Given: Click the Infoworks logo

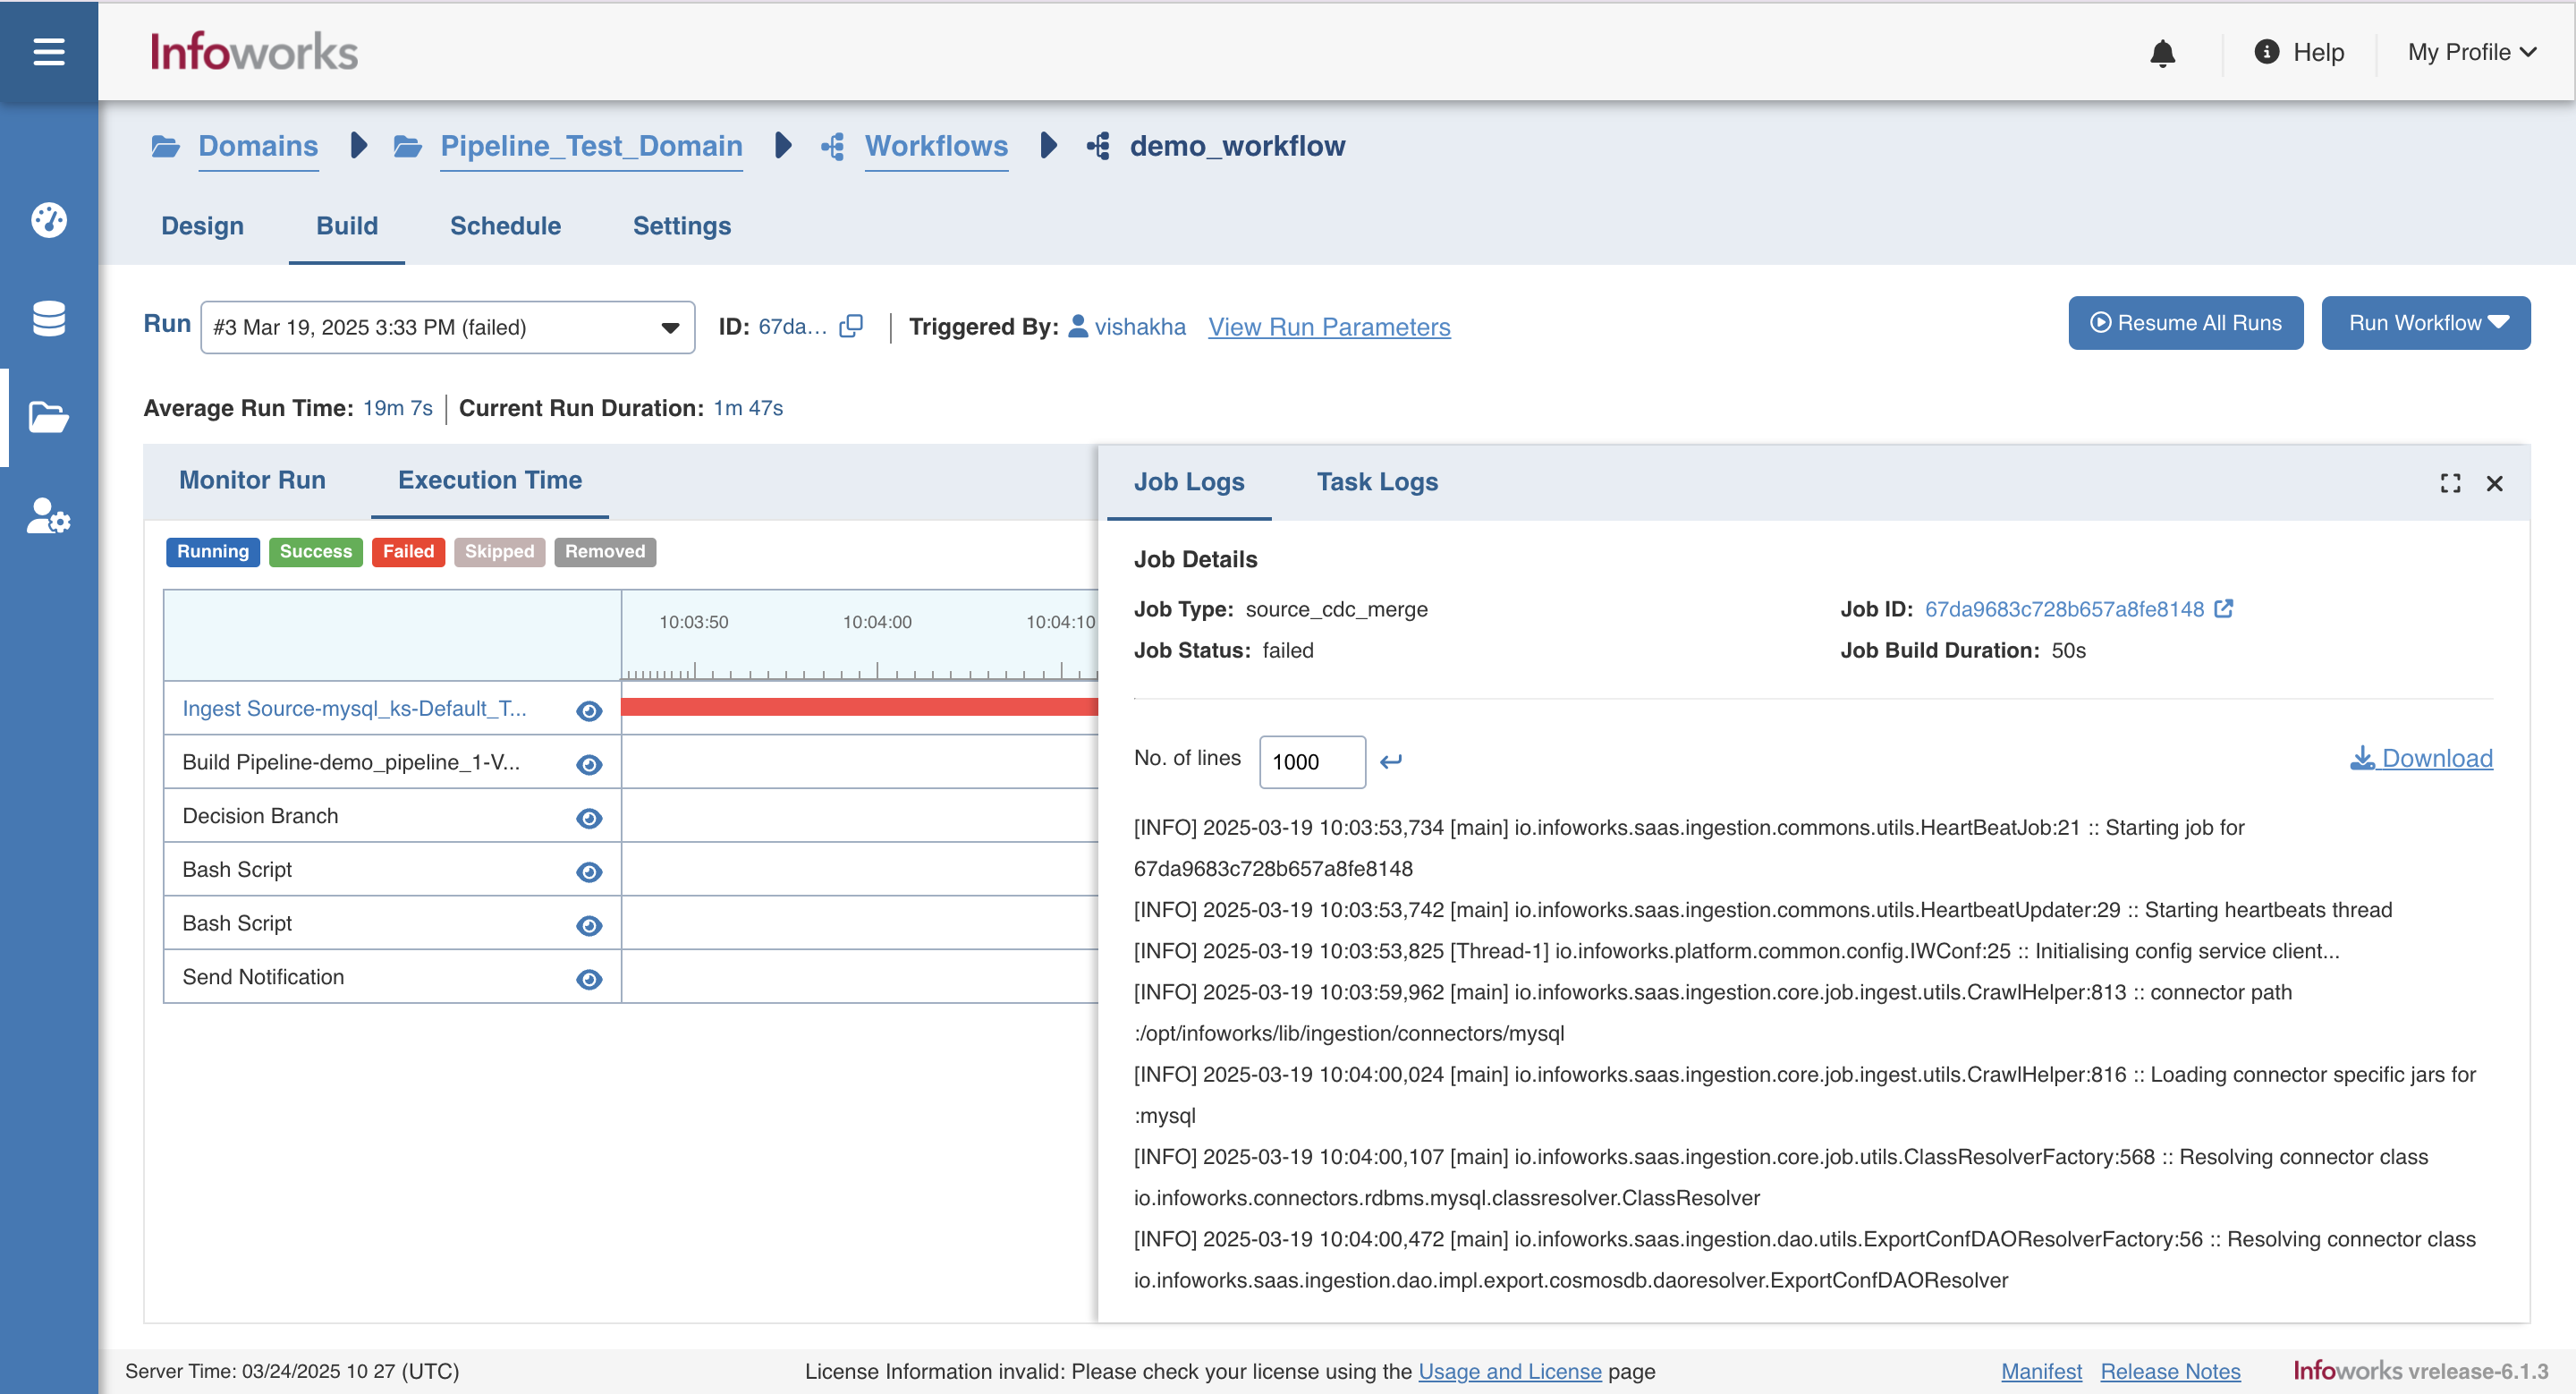Looking at the screenshot, I should click(254, 51).
